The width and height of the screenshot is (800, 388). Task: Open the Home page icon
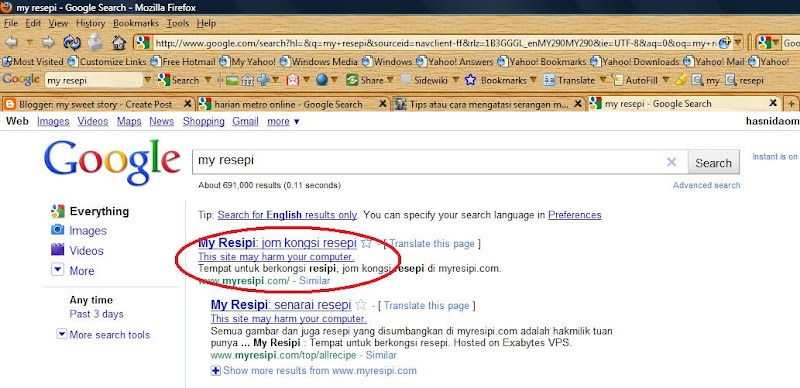click(119, 42)
